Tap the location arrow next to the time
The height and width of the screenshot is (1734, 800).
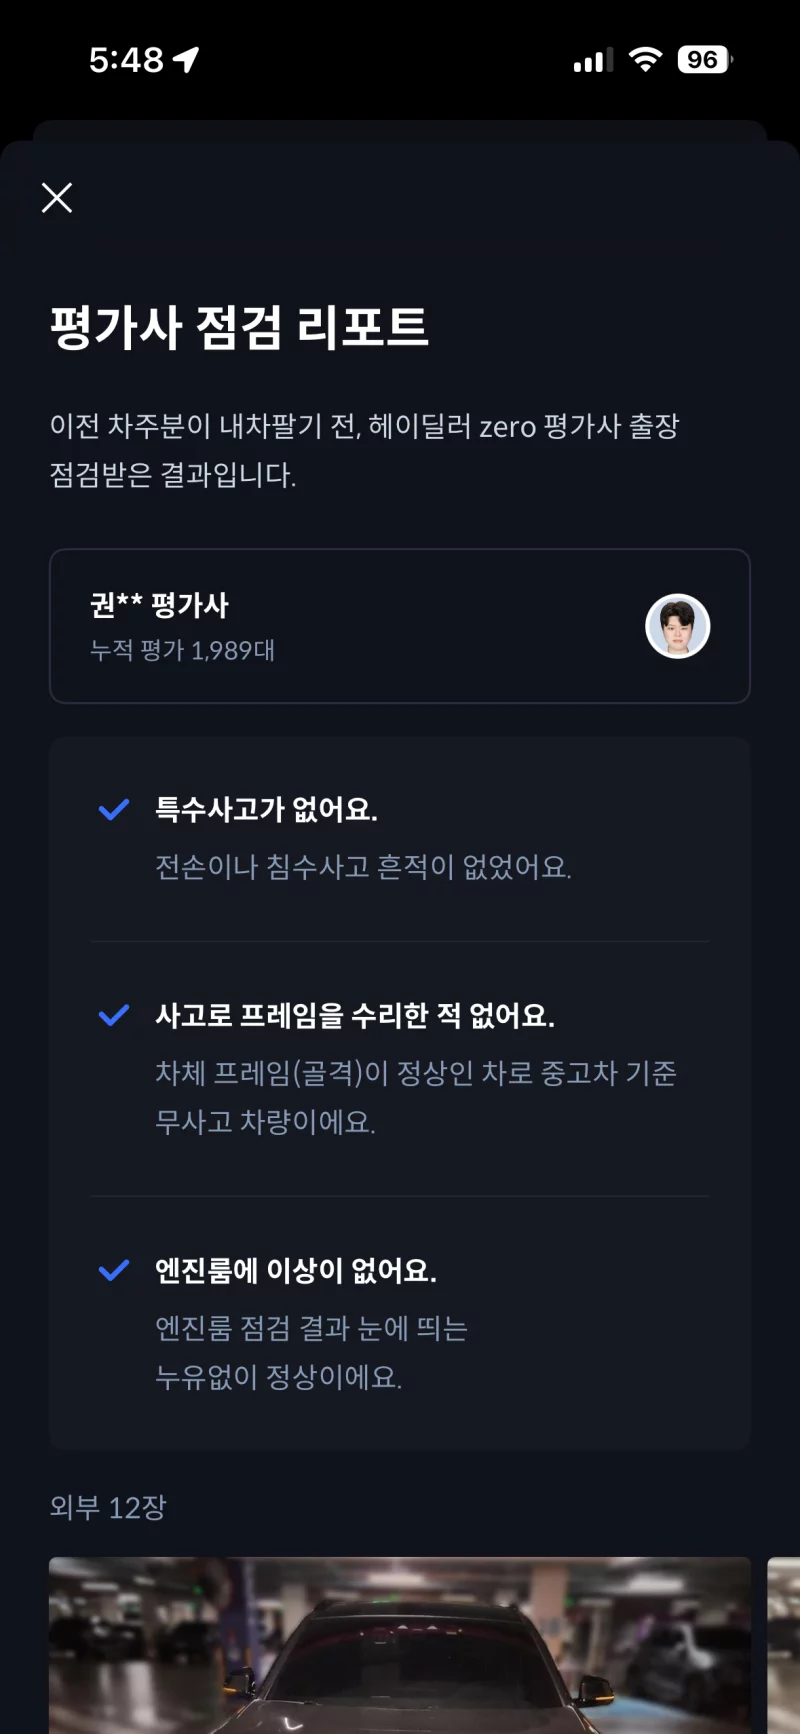tap(186, 60)
